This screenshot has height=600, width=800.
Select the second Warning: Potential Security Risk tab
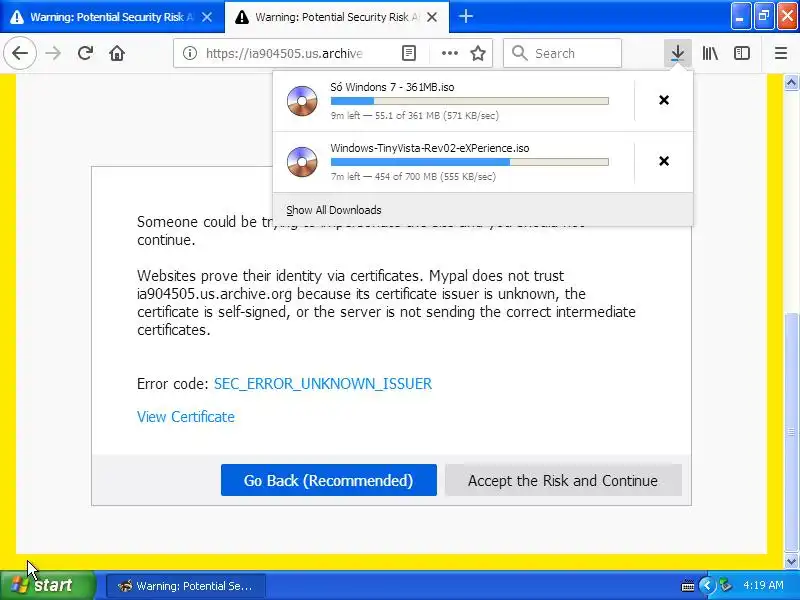tap(337, 17)
